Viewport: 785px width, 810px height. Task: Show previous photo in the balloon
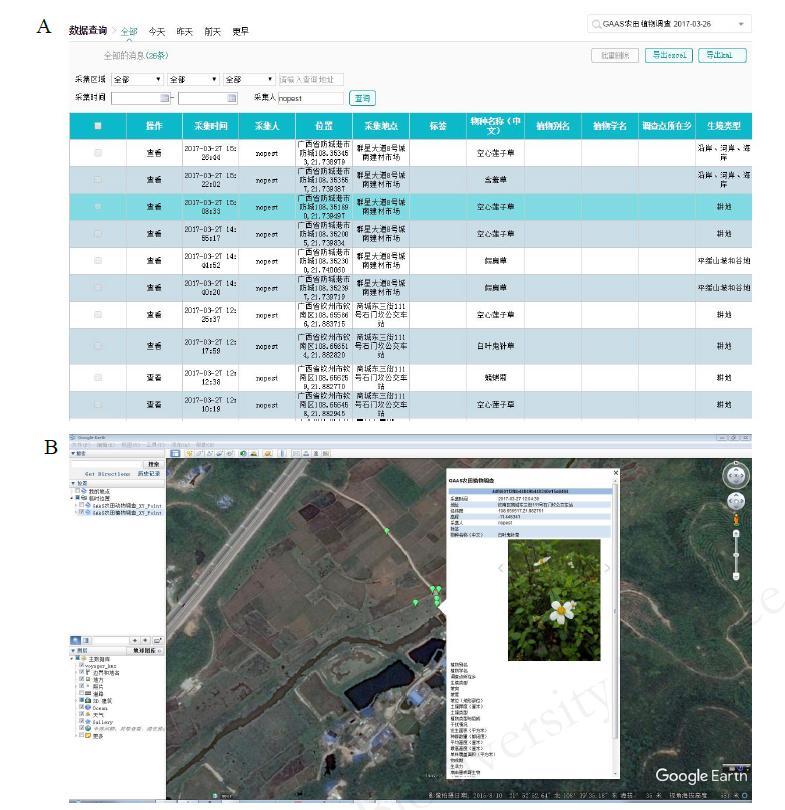pos(500,568)
